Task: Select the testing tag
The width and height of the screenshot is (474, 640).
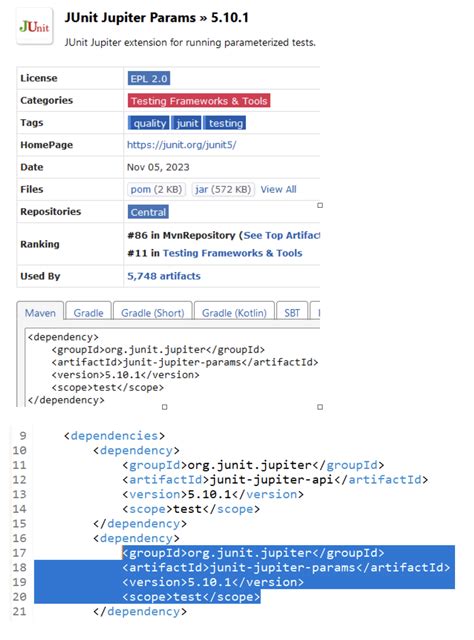Action: (225, 123)
